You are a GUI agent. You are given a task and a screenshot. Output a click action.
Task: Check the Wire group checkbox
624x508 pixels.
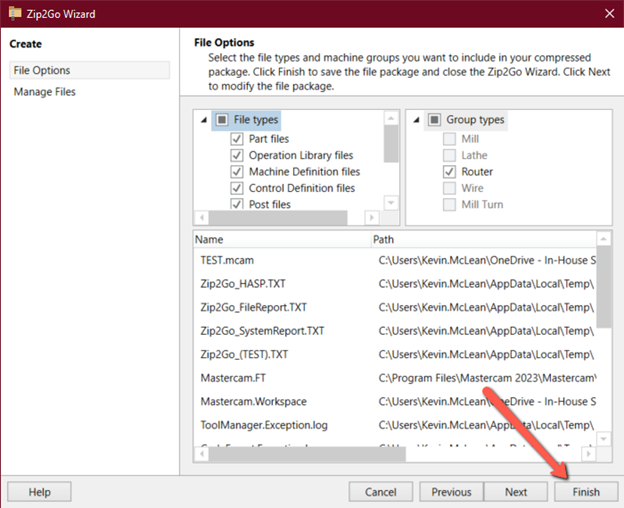(449, 188)
